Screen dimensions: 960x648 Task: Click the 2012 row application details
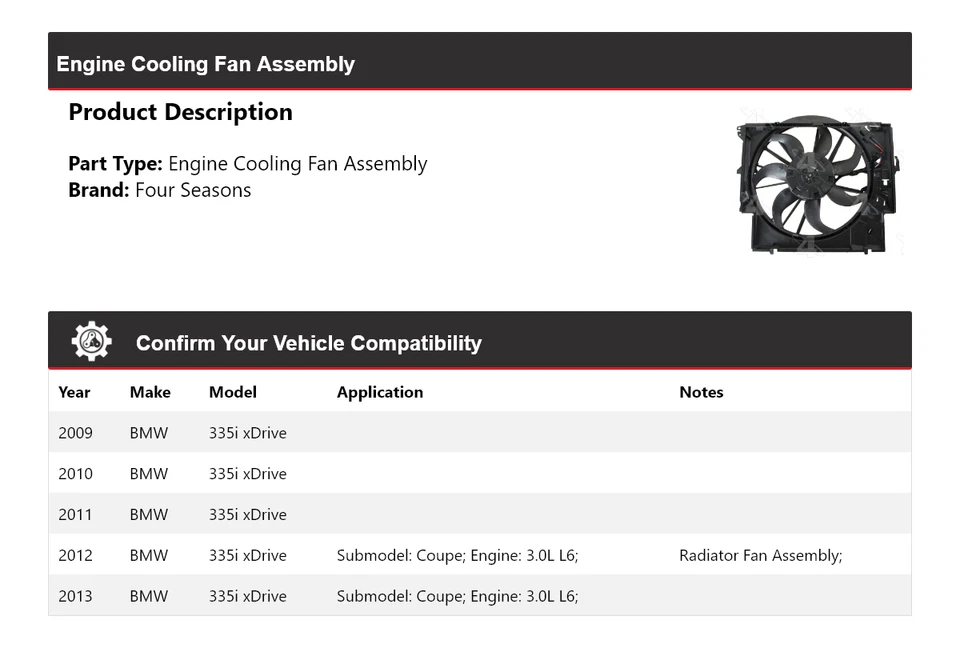(x=457, y=556)
